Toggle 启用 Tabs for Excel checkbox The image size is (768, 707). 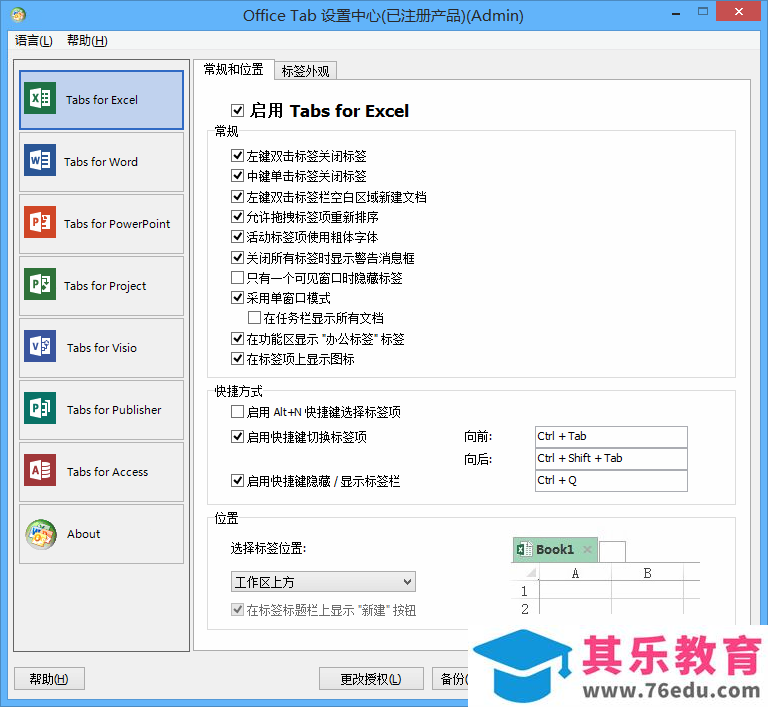pos(238,111)
